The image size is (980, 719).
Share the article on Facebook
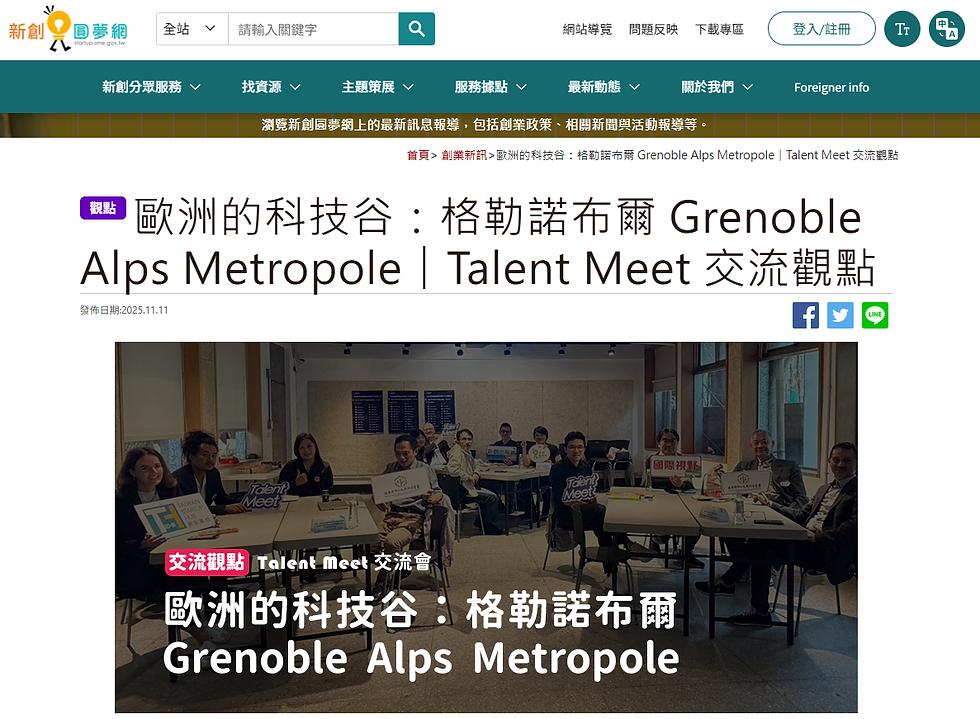(x=806, y=315)
